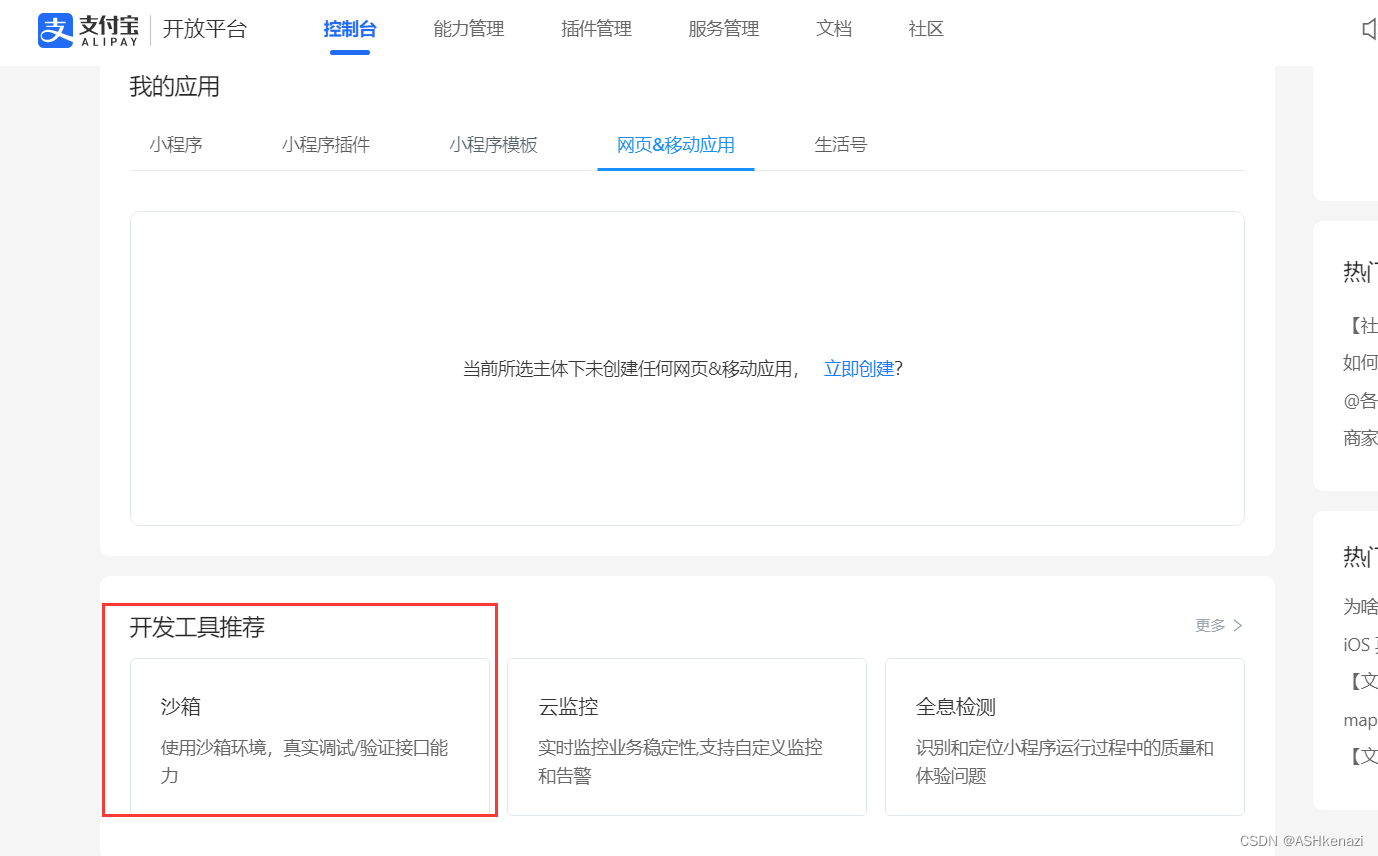Switch to the 小程序 tab
Viewport: 1378px width, 856px height.
point(176,145)
